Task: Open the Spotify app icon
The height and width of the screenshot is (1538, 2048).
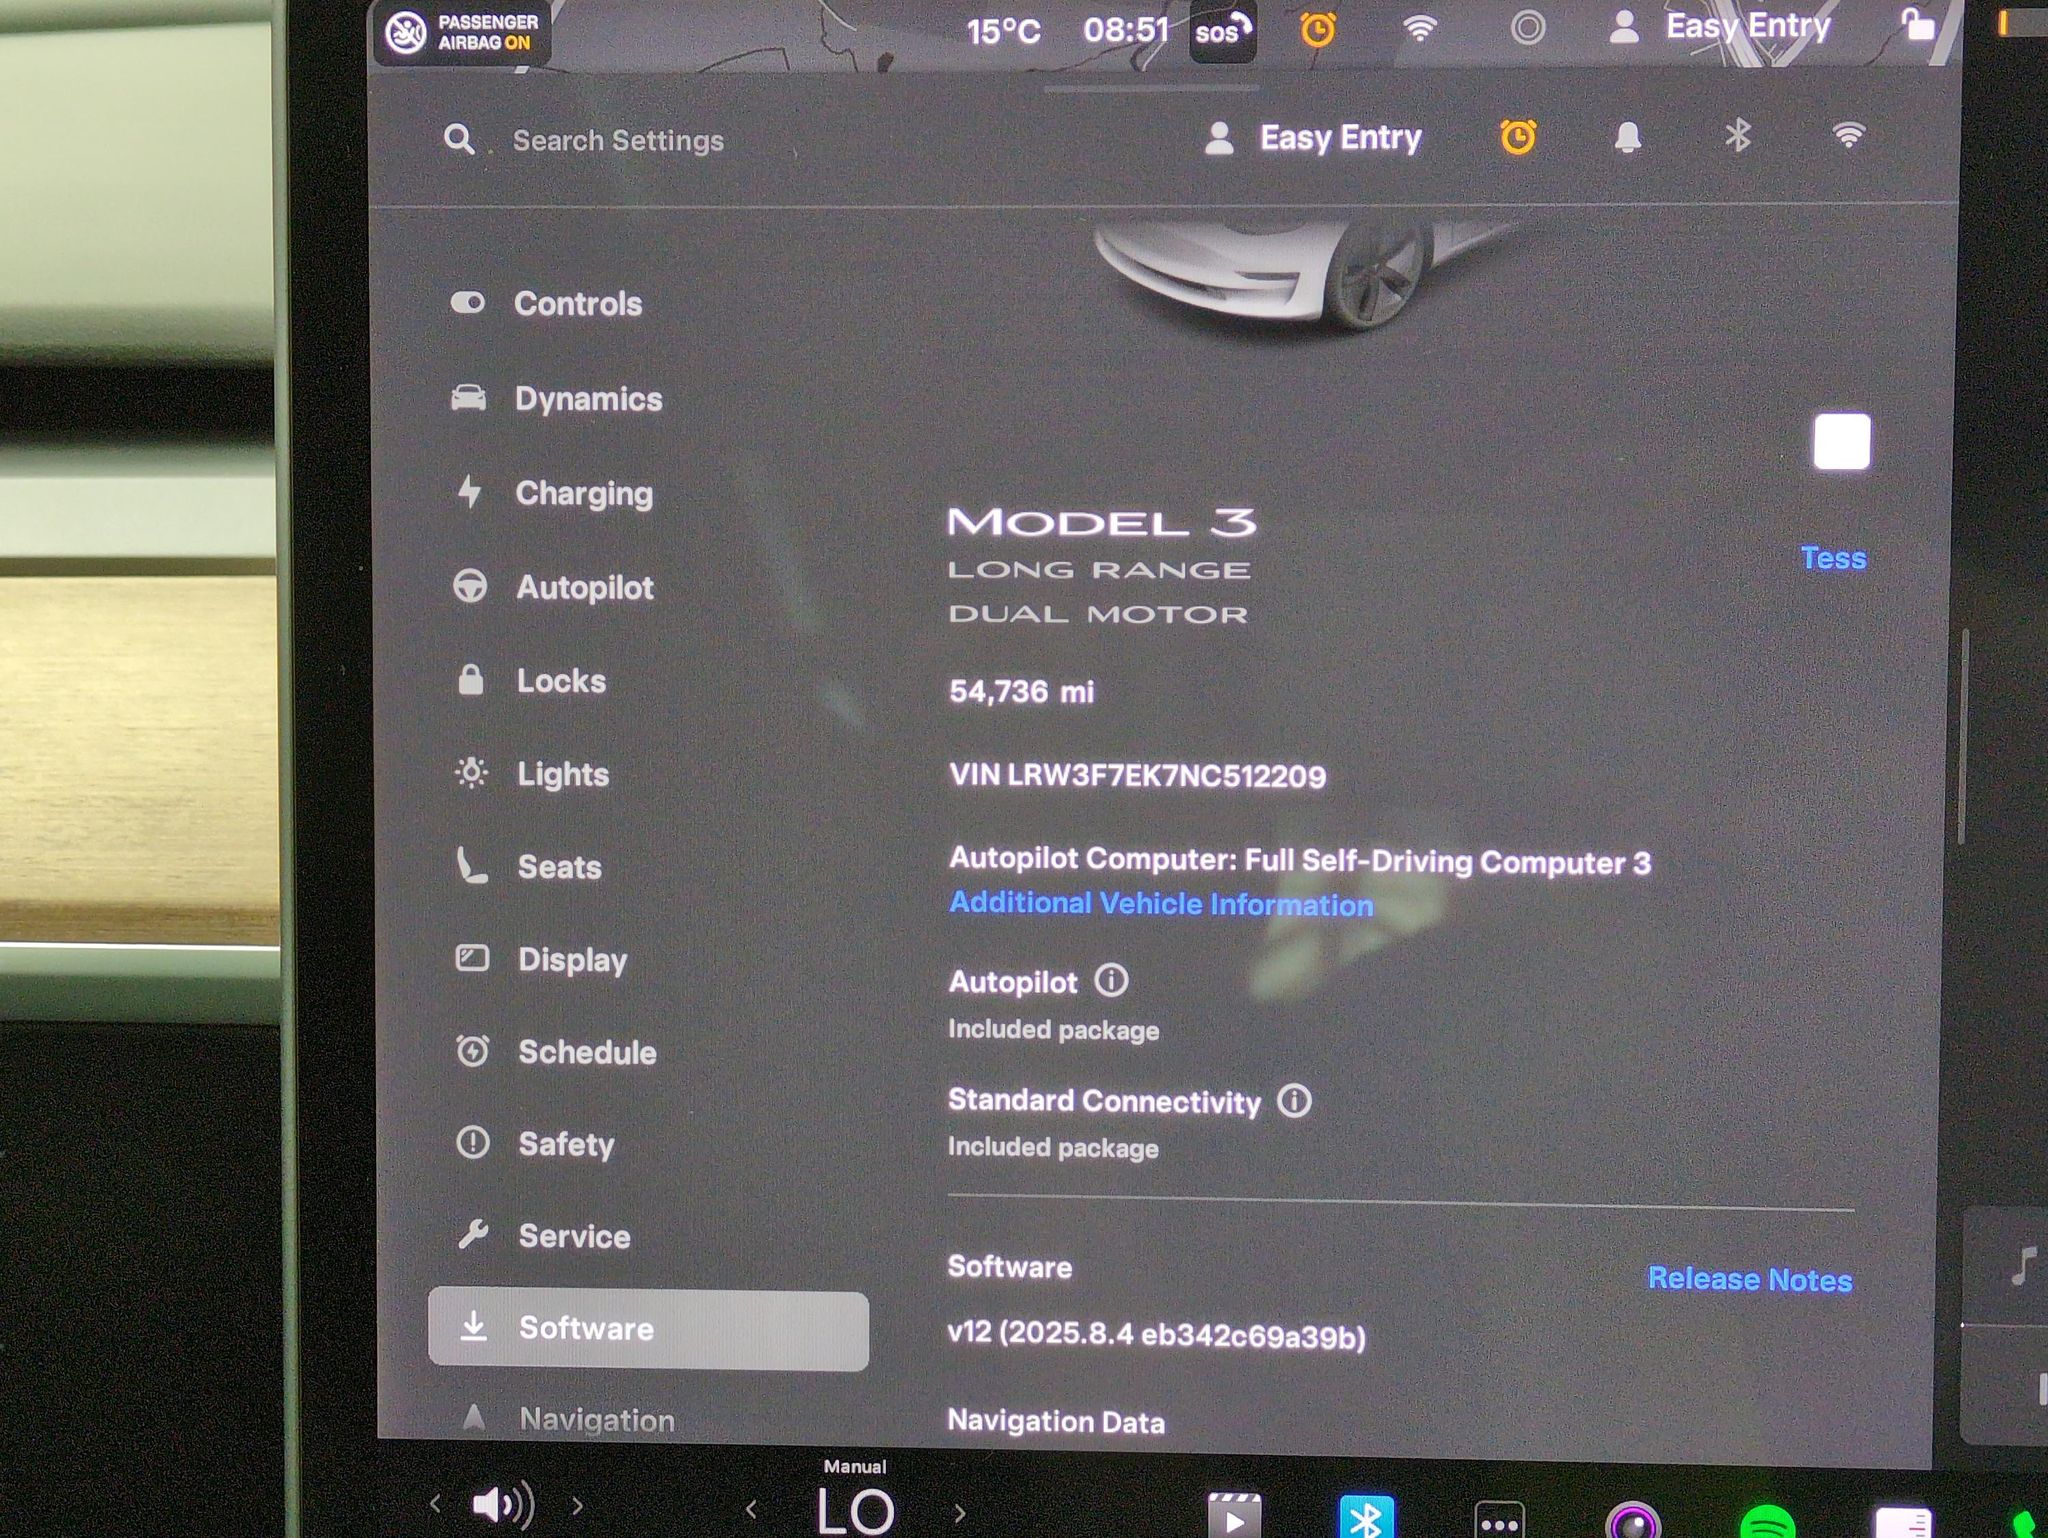Action: [1767, 1522]
